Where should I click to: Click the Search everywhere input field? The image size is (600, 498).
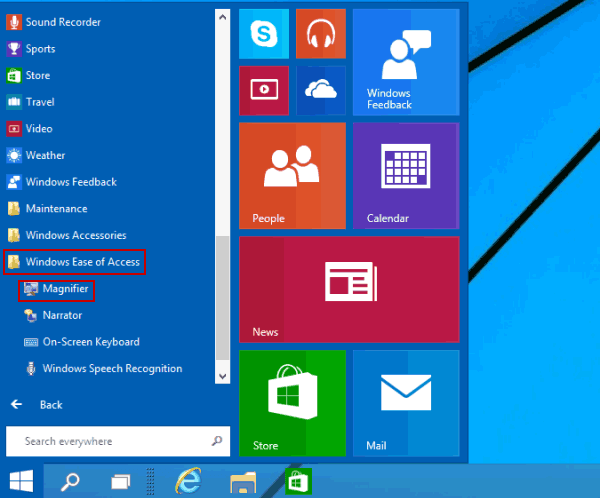coord(118,441)
